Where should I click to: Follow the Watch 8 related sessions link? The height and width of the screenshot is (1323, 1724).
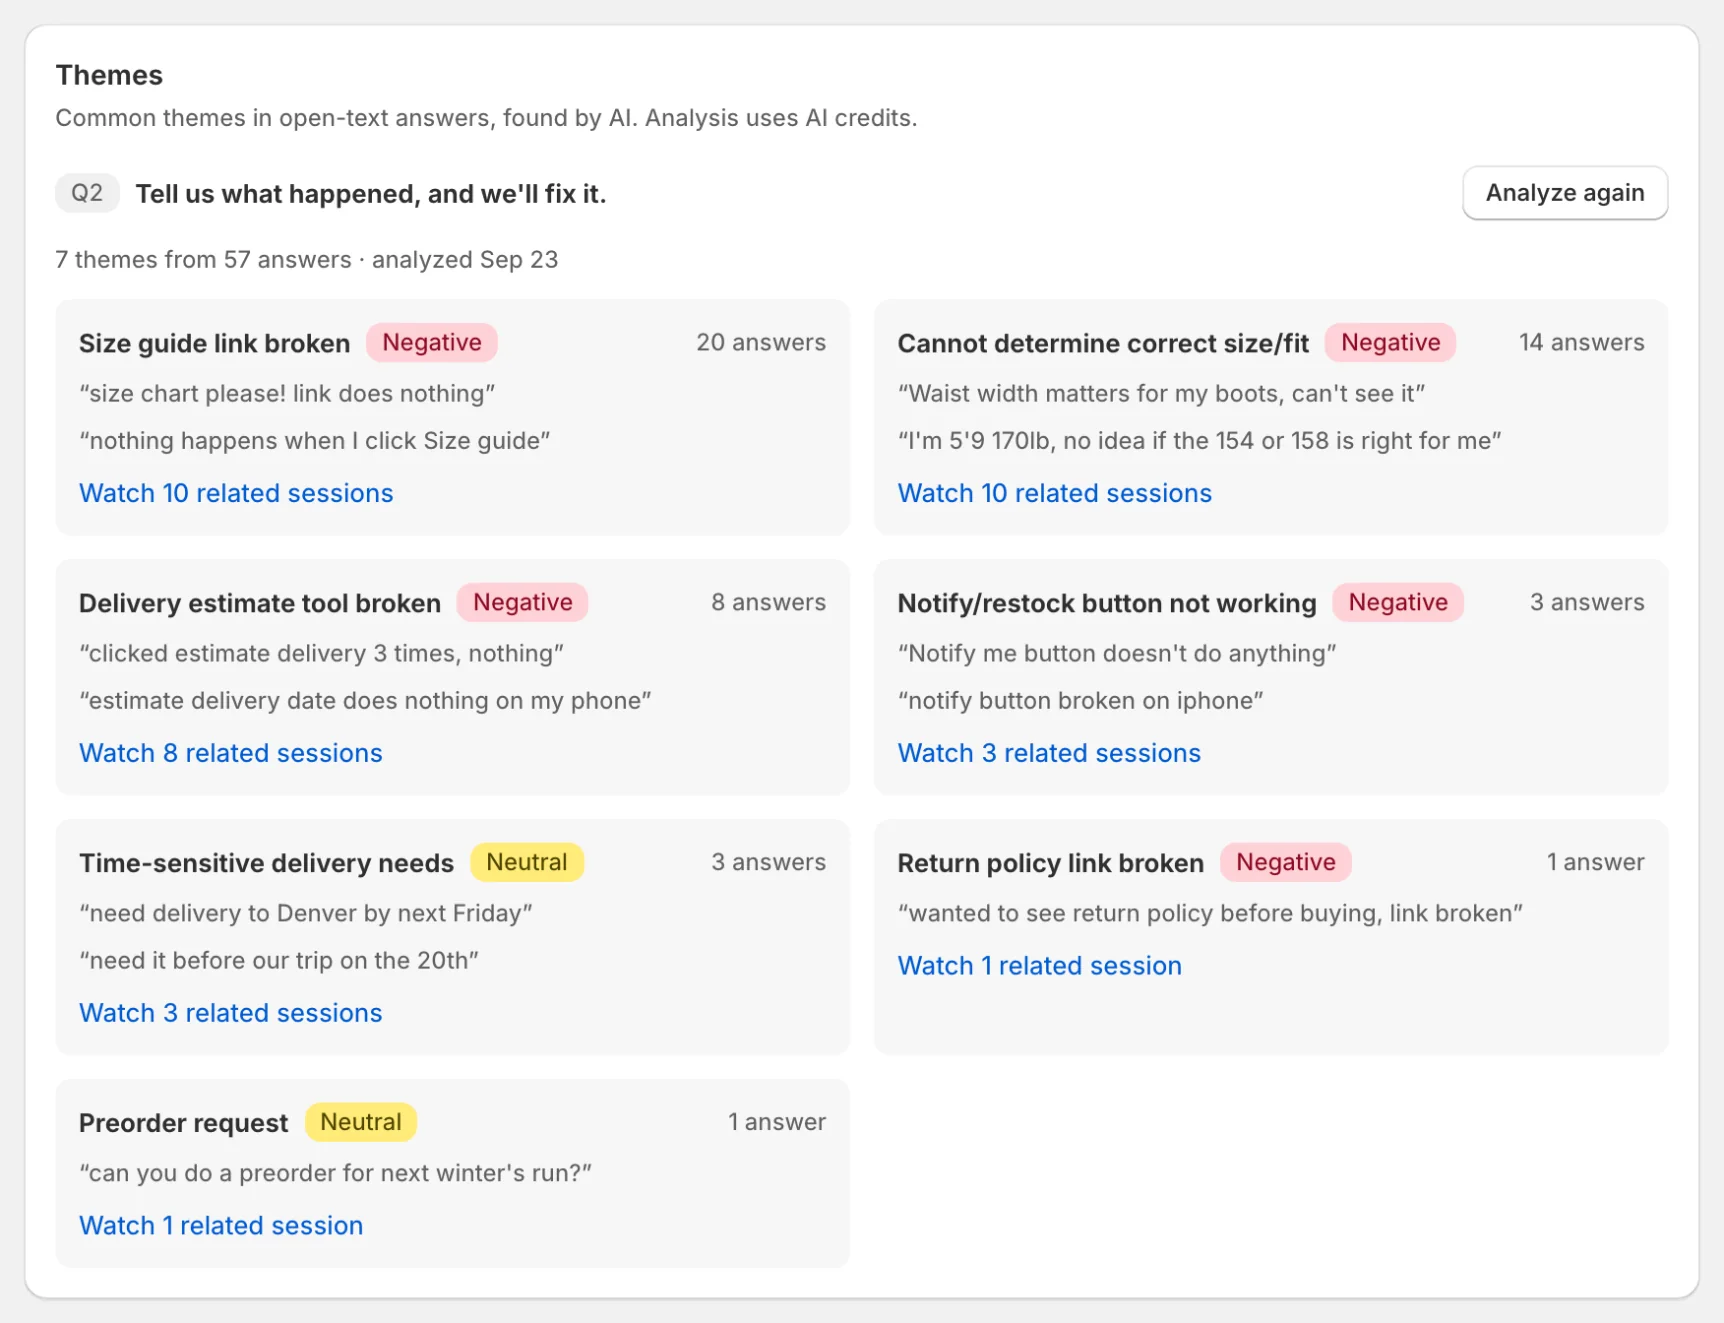click(x=231, y=753)
